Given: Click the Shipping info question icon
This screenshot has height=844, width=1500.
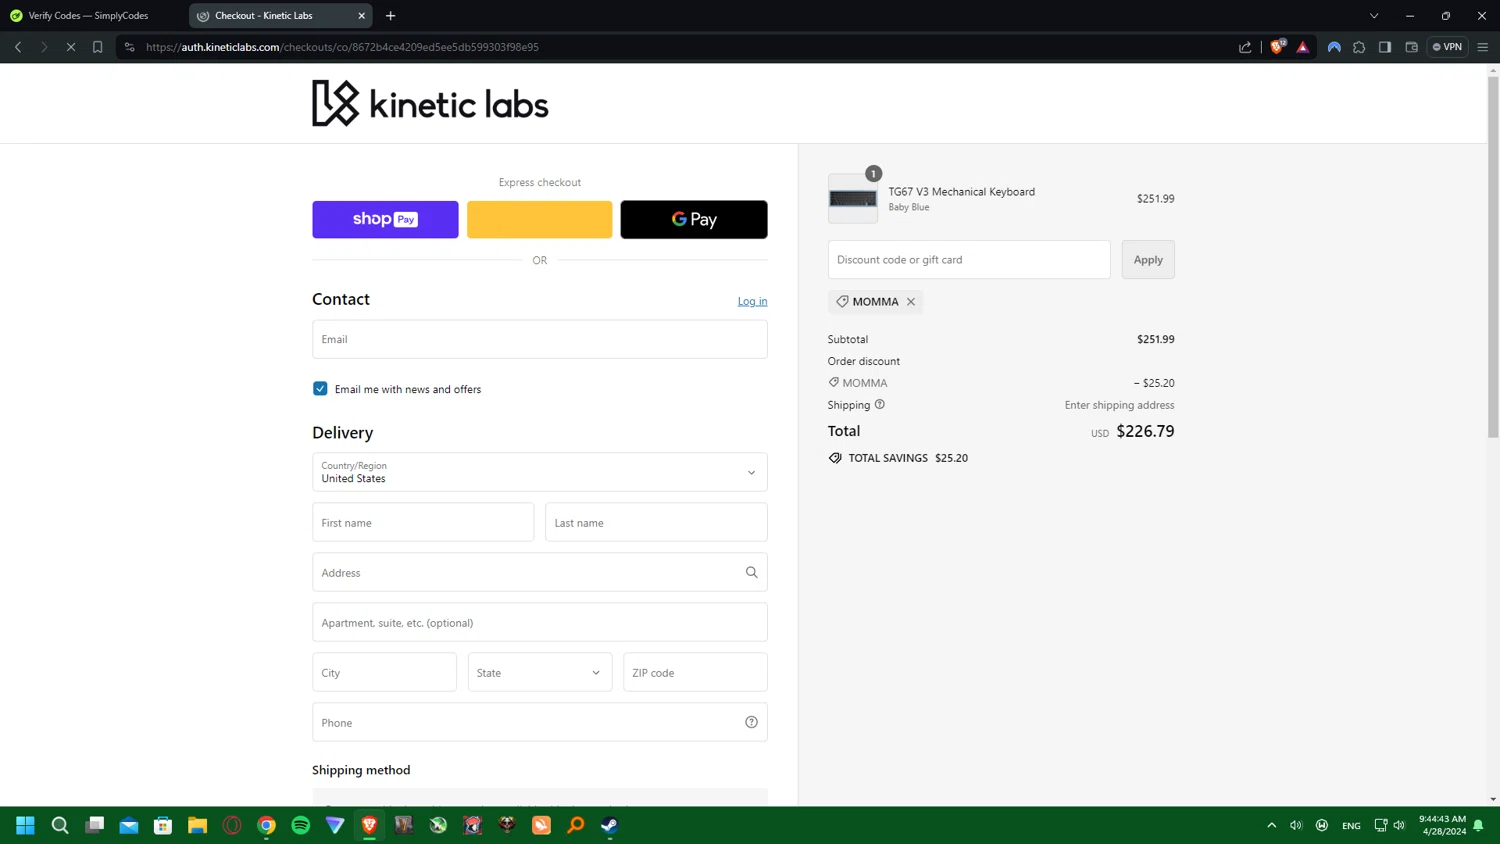Looking at the screenshot, I should pos(880,405).
